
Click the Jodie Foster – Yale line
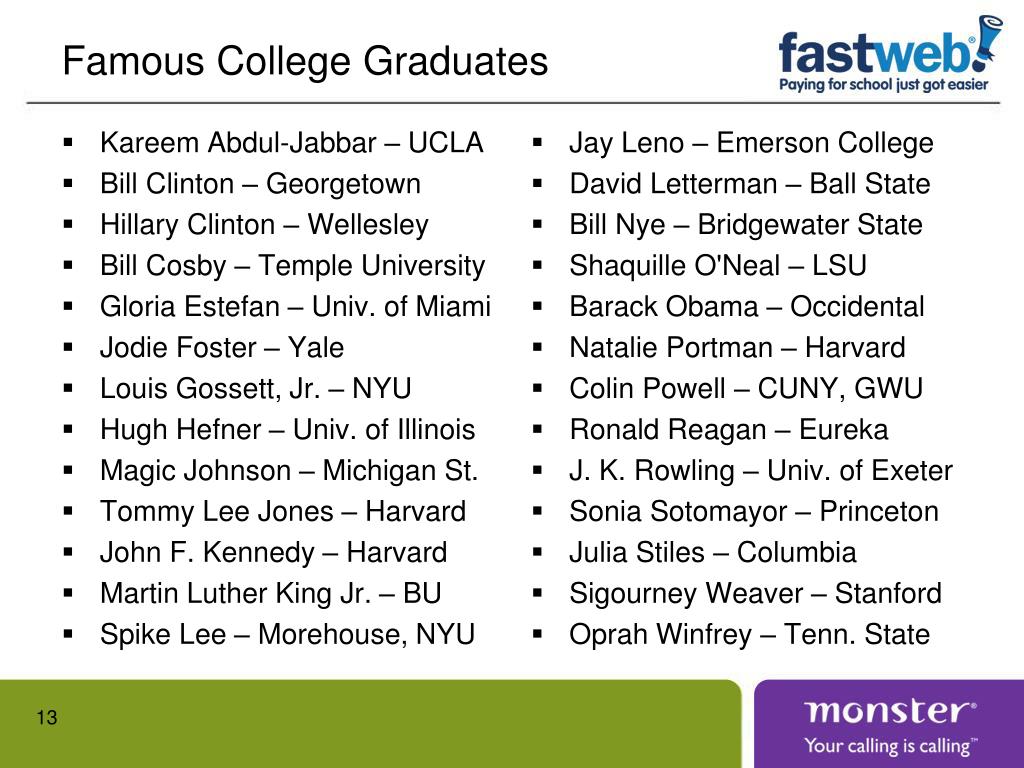tap(221, 348)
